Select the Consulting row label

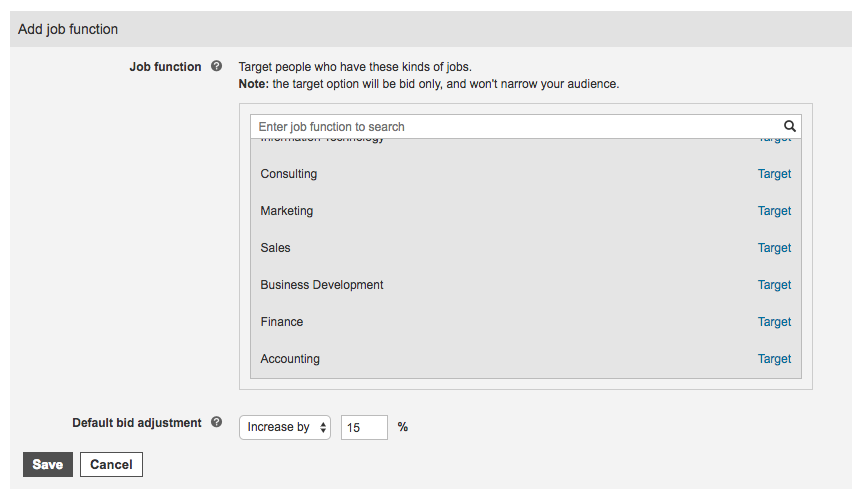click(289, 174)
